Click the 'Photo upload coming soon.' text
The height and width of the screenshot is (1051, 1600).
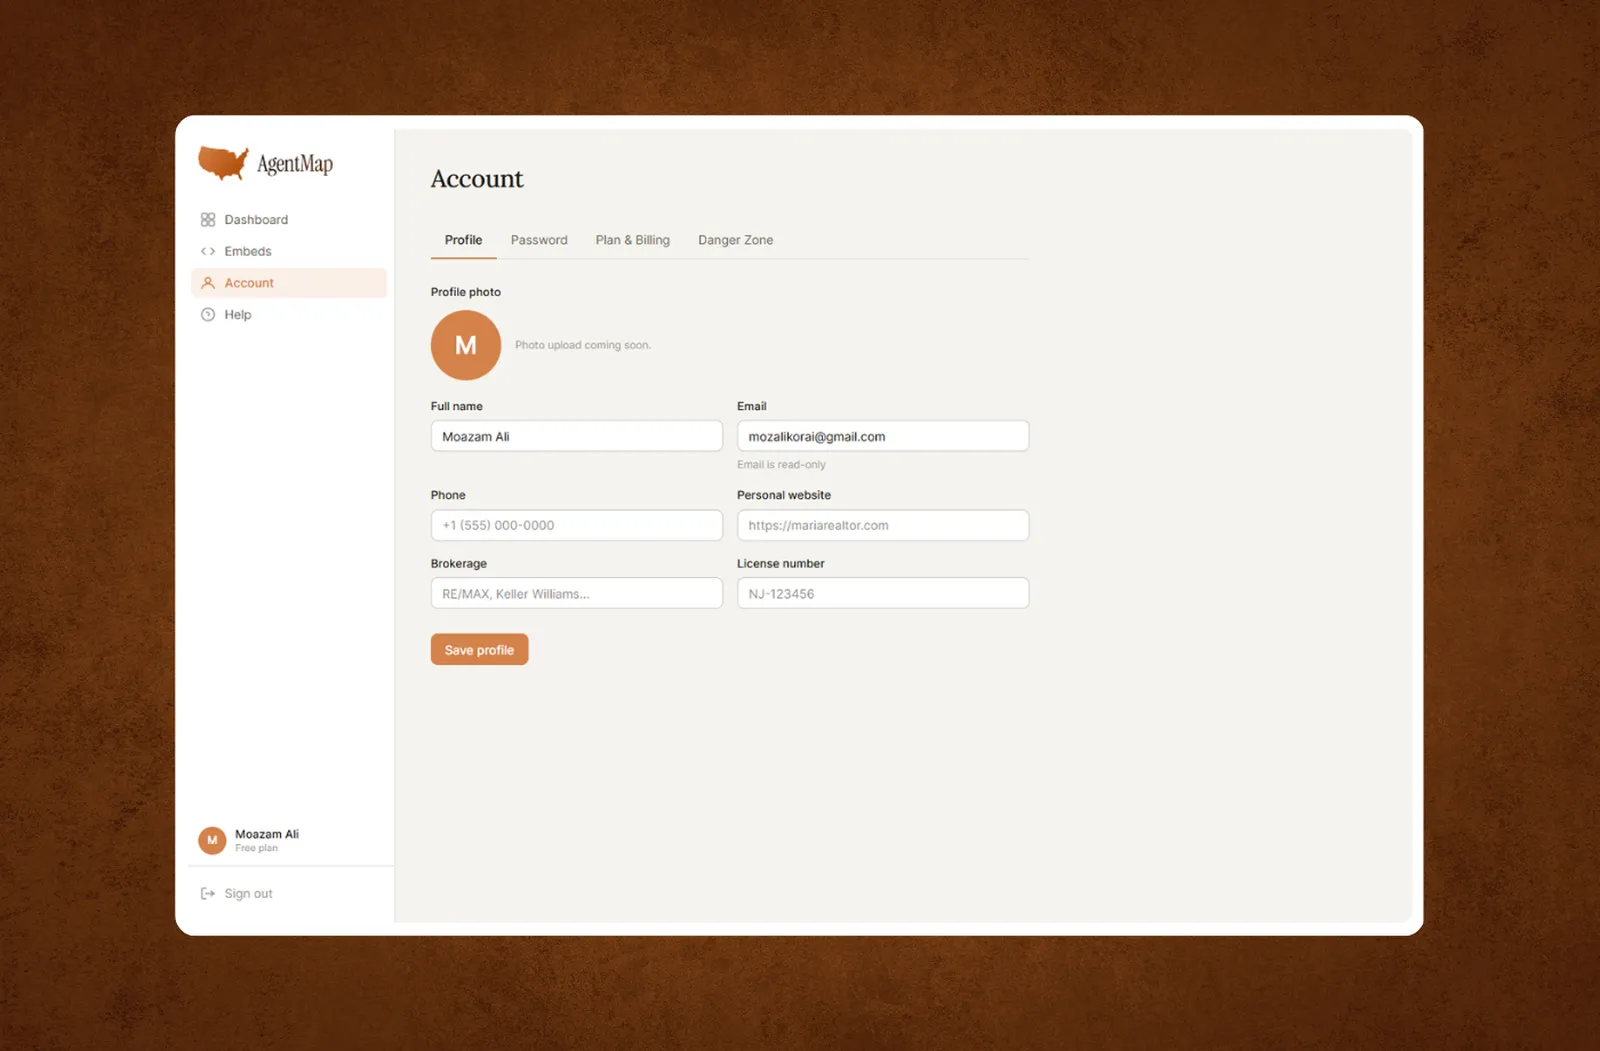click(583, 345)
